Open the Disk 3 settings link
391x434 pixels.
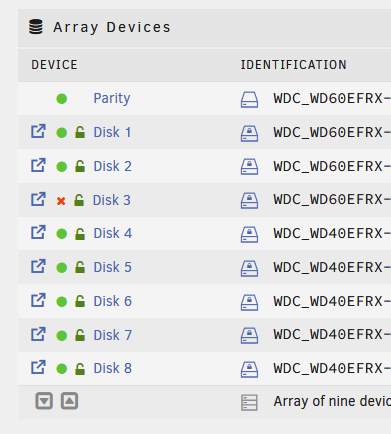(x=112, y=200)
